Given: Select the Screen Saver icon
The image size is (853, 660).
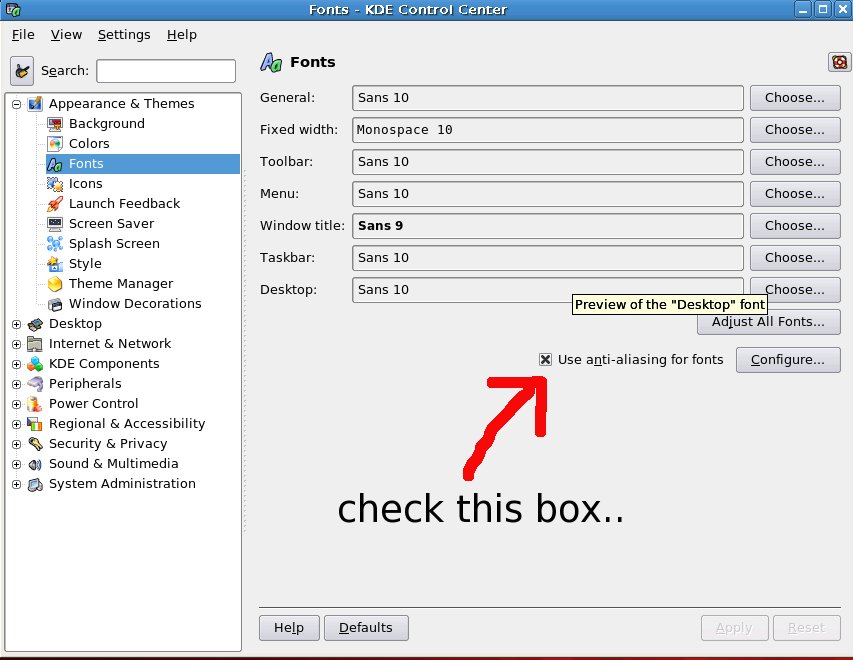Looking at the screenshot, I should click(55, 224).
